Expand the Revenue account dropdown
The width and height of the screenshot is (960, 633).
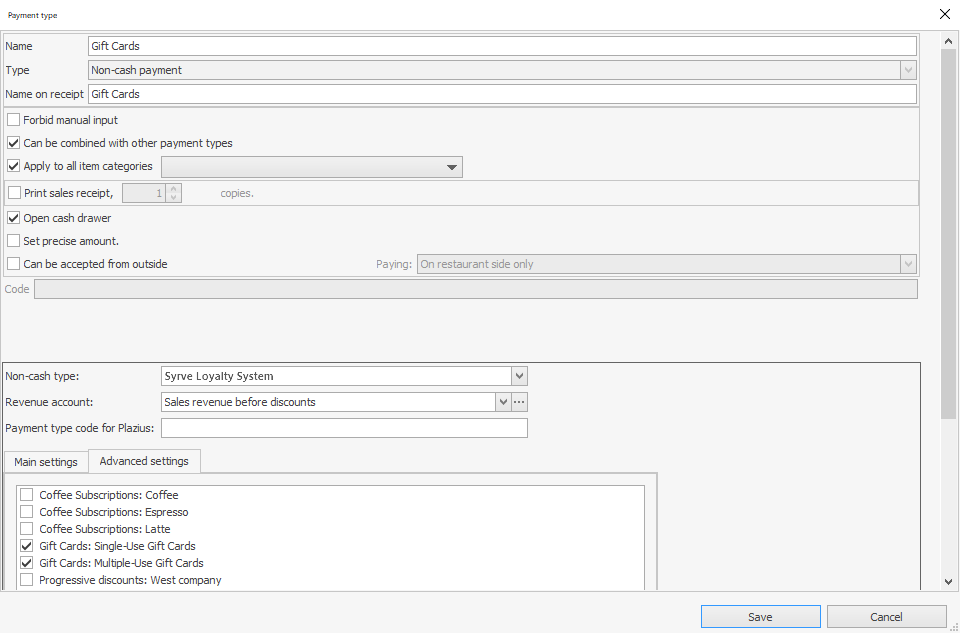coord(503,402)
